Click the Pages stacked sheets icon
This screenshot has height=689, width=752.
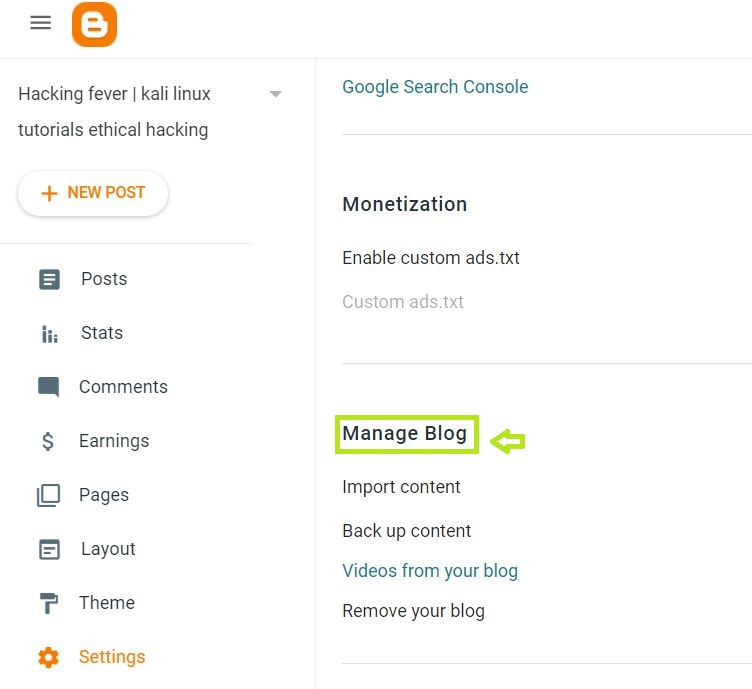coord(48,495)
